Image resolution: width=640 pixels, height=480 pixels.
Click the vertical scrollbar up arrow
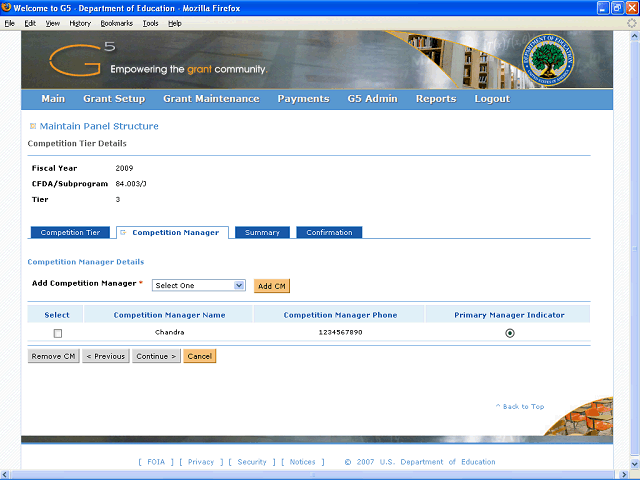(x=634, y=36)
